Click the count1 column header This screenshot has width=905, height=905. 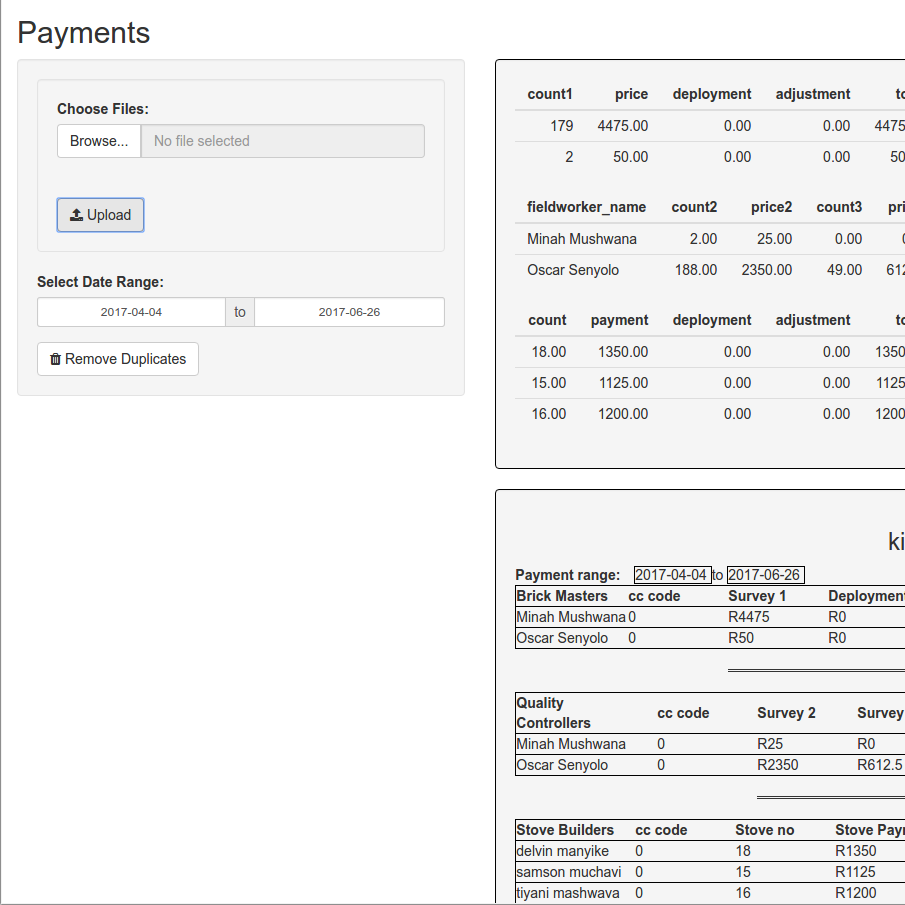click(x=550, y=94)
